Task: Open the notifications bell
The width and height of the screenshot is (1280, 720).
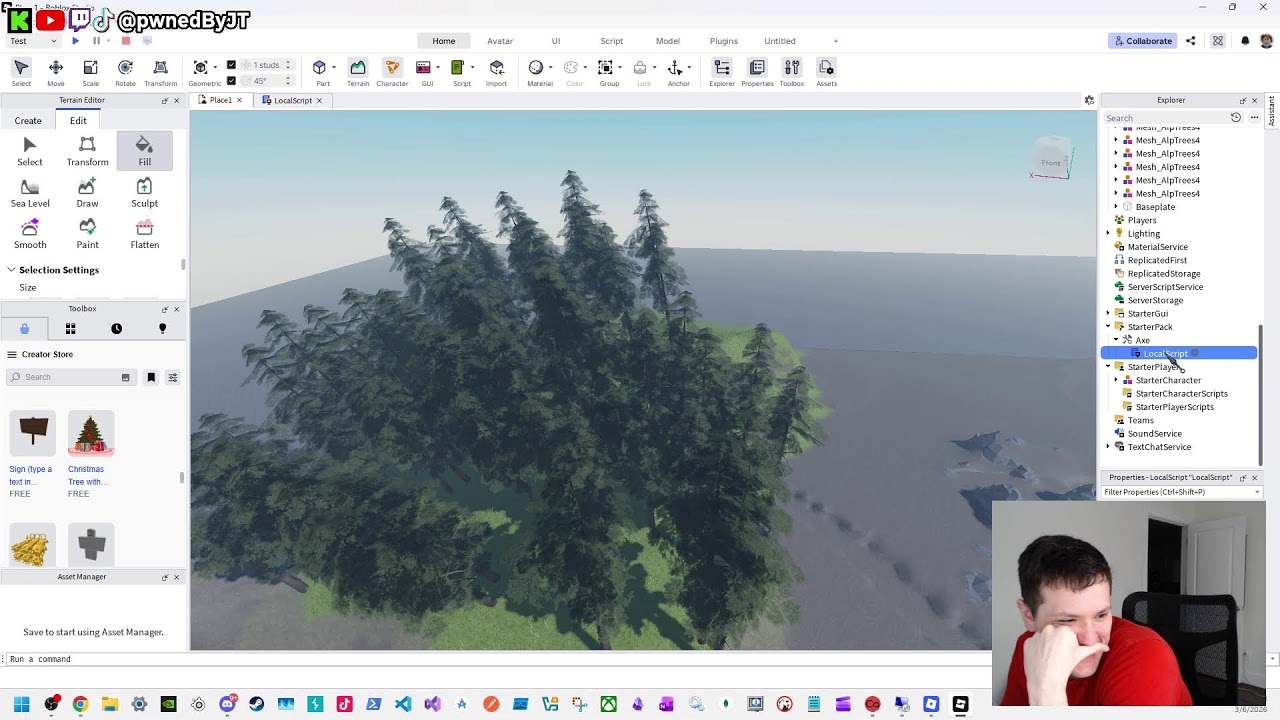Action: pos(1245,41)
